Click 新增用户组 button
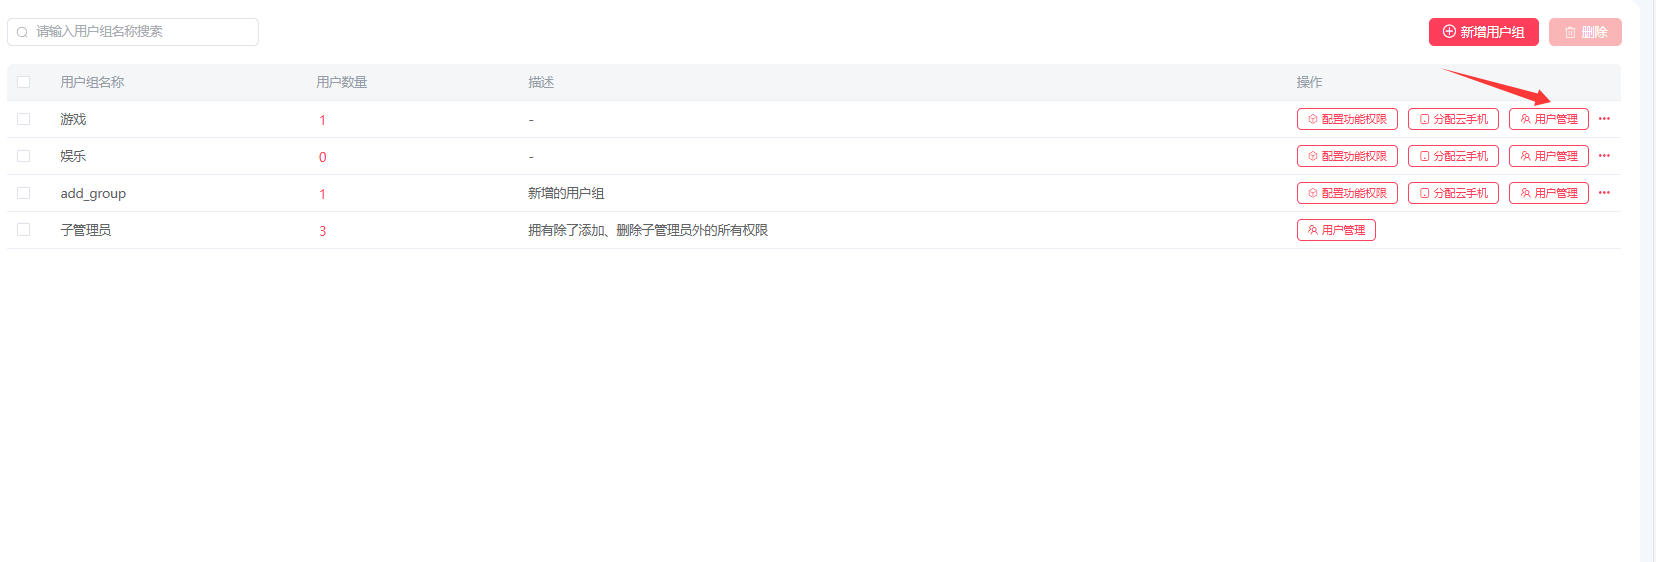The width and height of the screenshot is (1656, 562). (1483, 32)
